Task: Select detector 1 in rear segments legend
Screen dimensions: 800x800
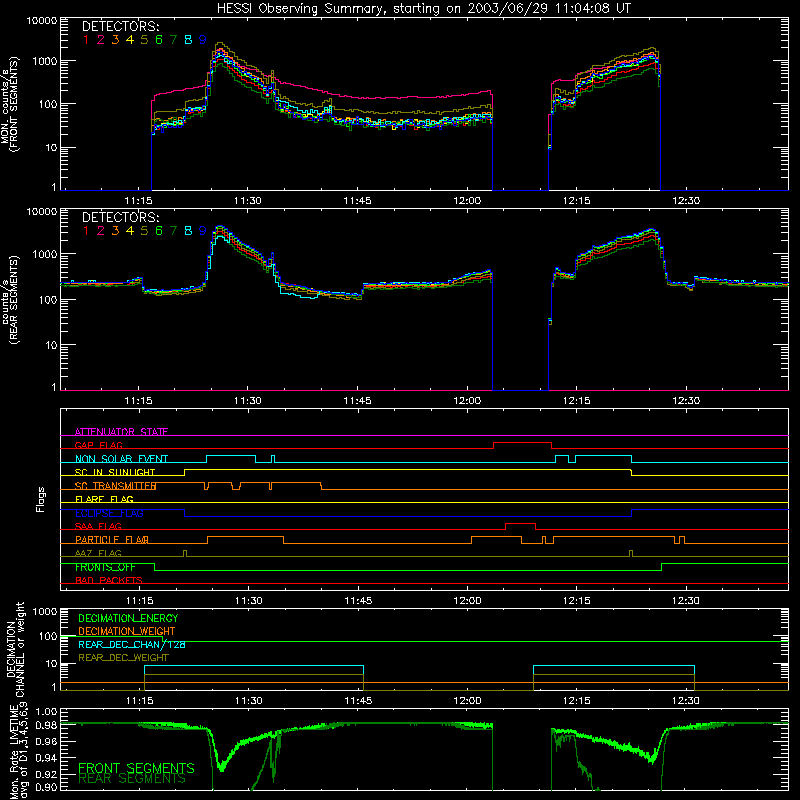Action: pos(86,231)
